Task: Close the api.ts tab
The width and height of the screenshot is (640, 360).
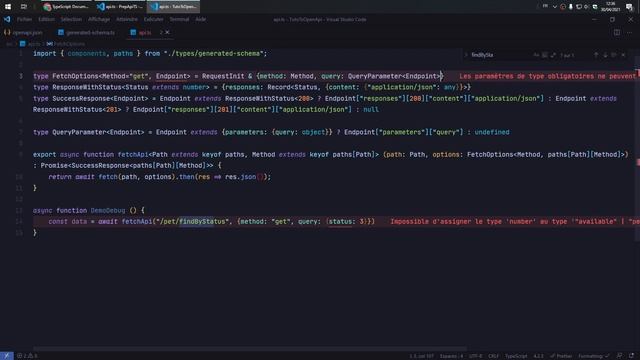Action: tap(167, 32)
